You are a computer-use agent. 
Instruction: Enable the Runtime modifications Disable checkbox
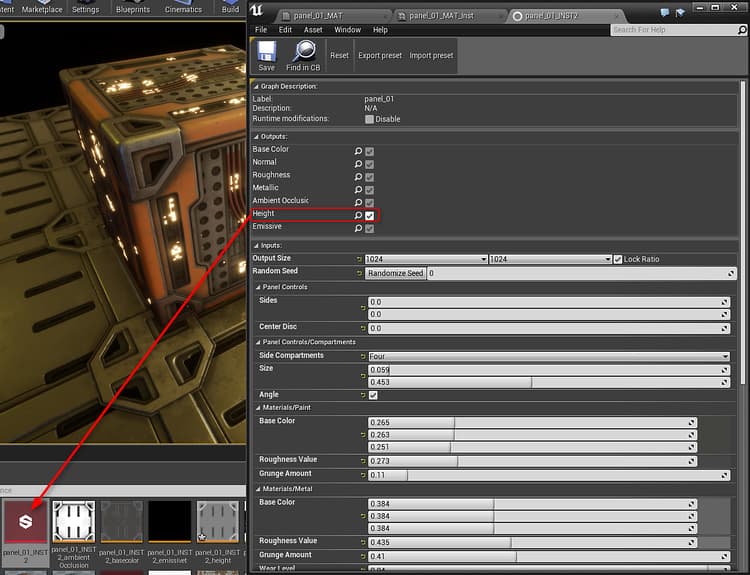pos(369,119)
